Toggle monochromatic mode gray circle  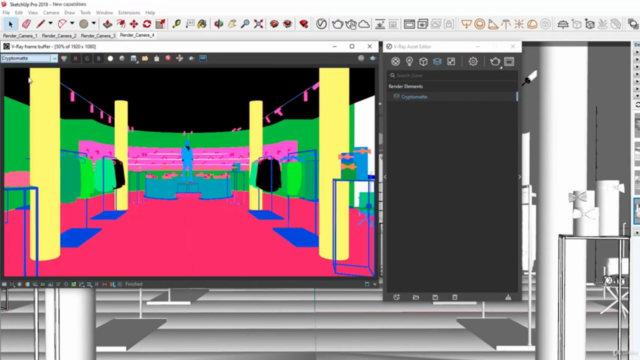[122, 59]
